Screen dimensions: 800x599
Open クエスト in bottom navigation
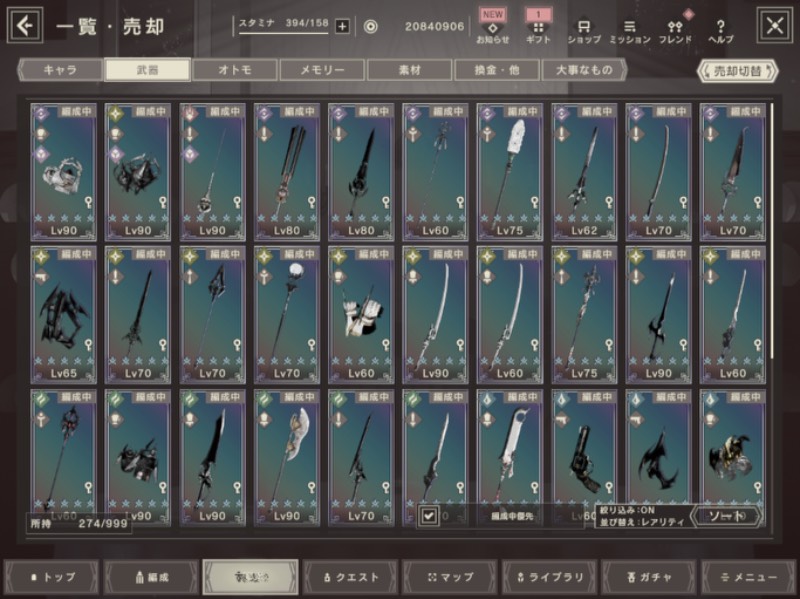[351, 577]
